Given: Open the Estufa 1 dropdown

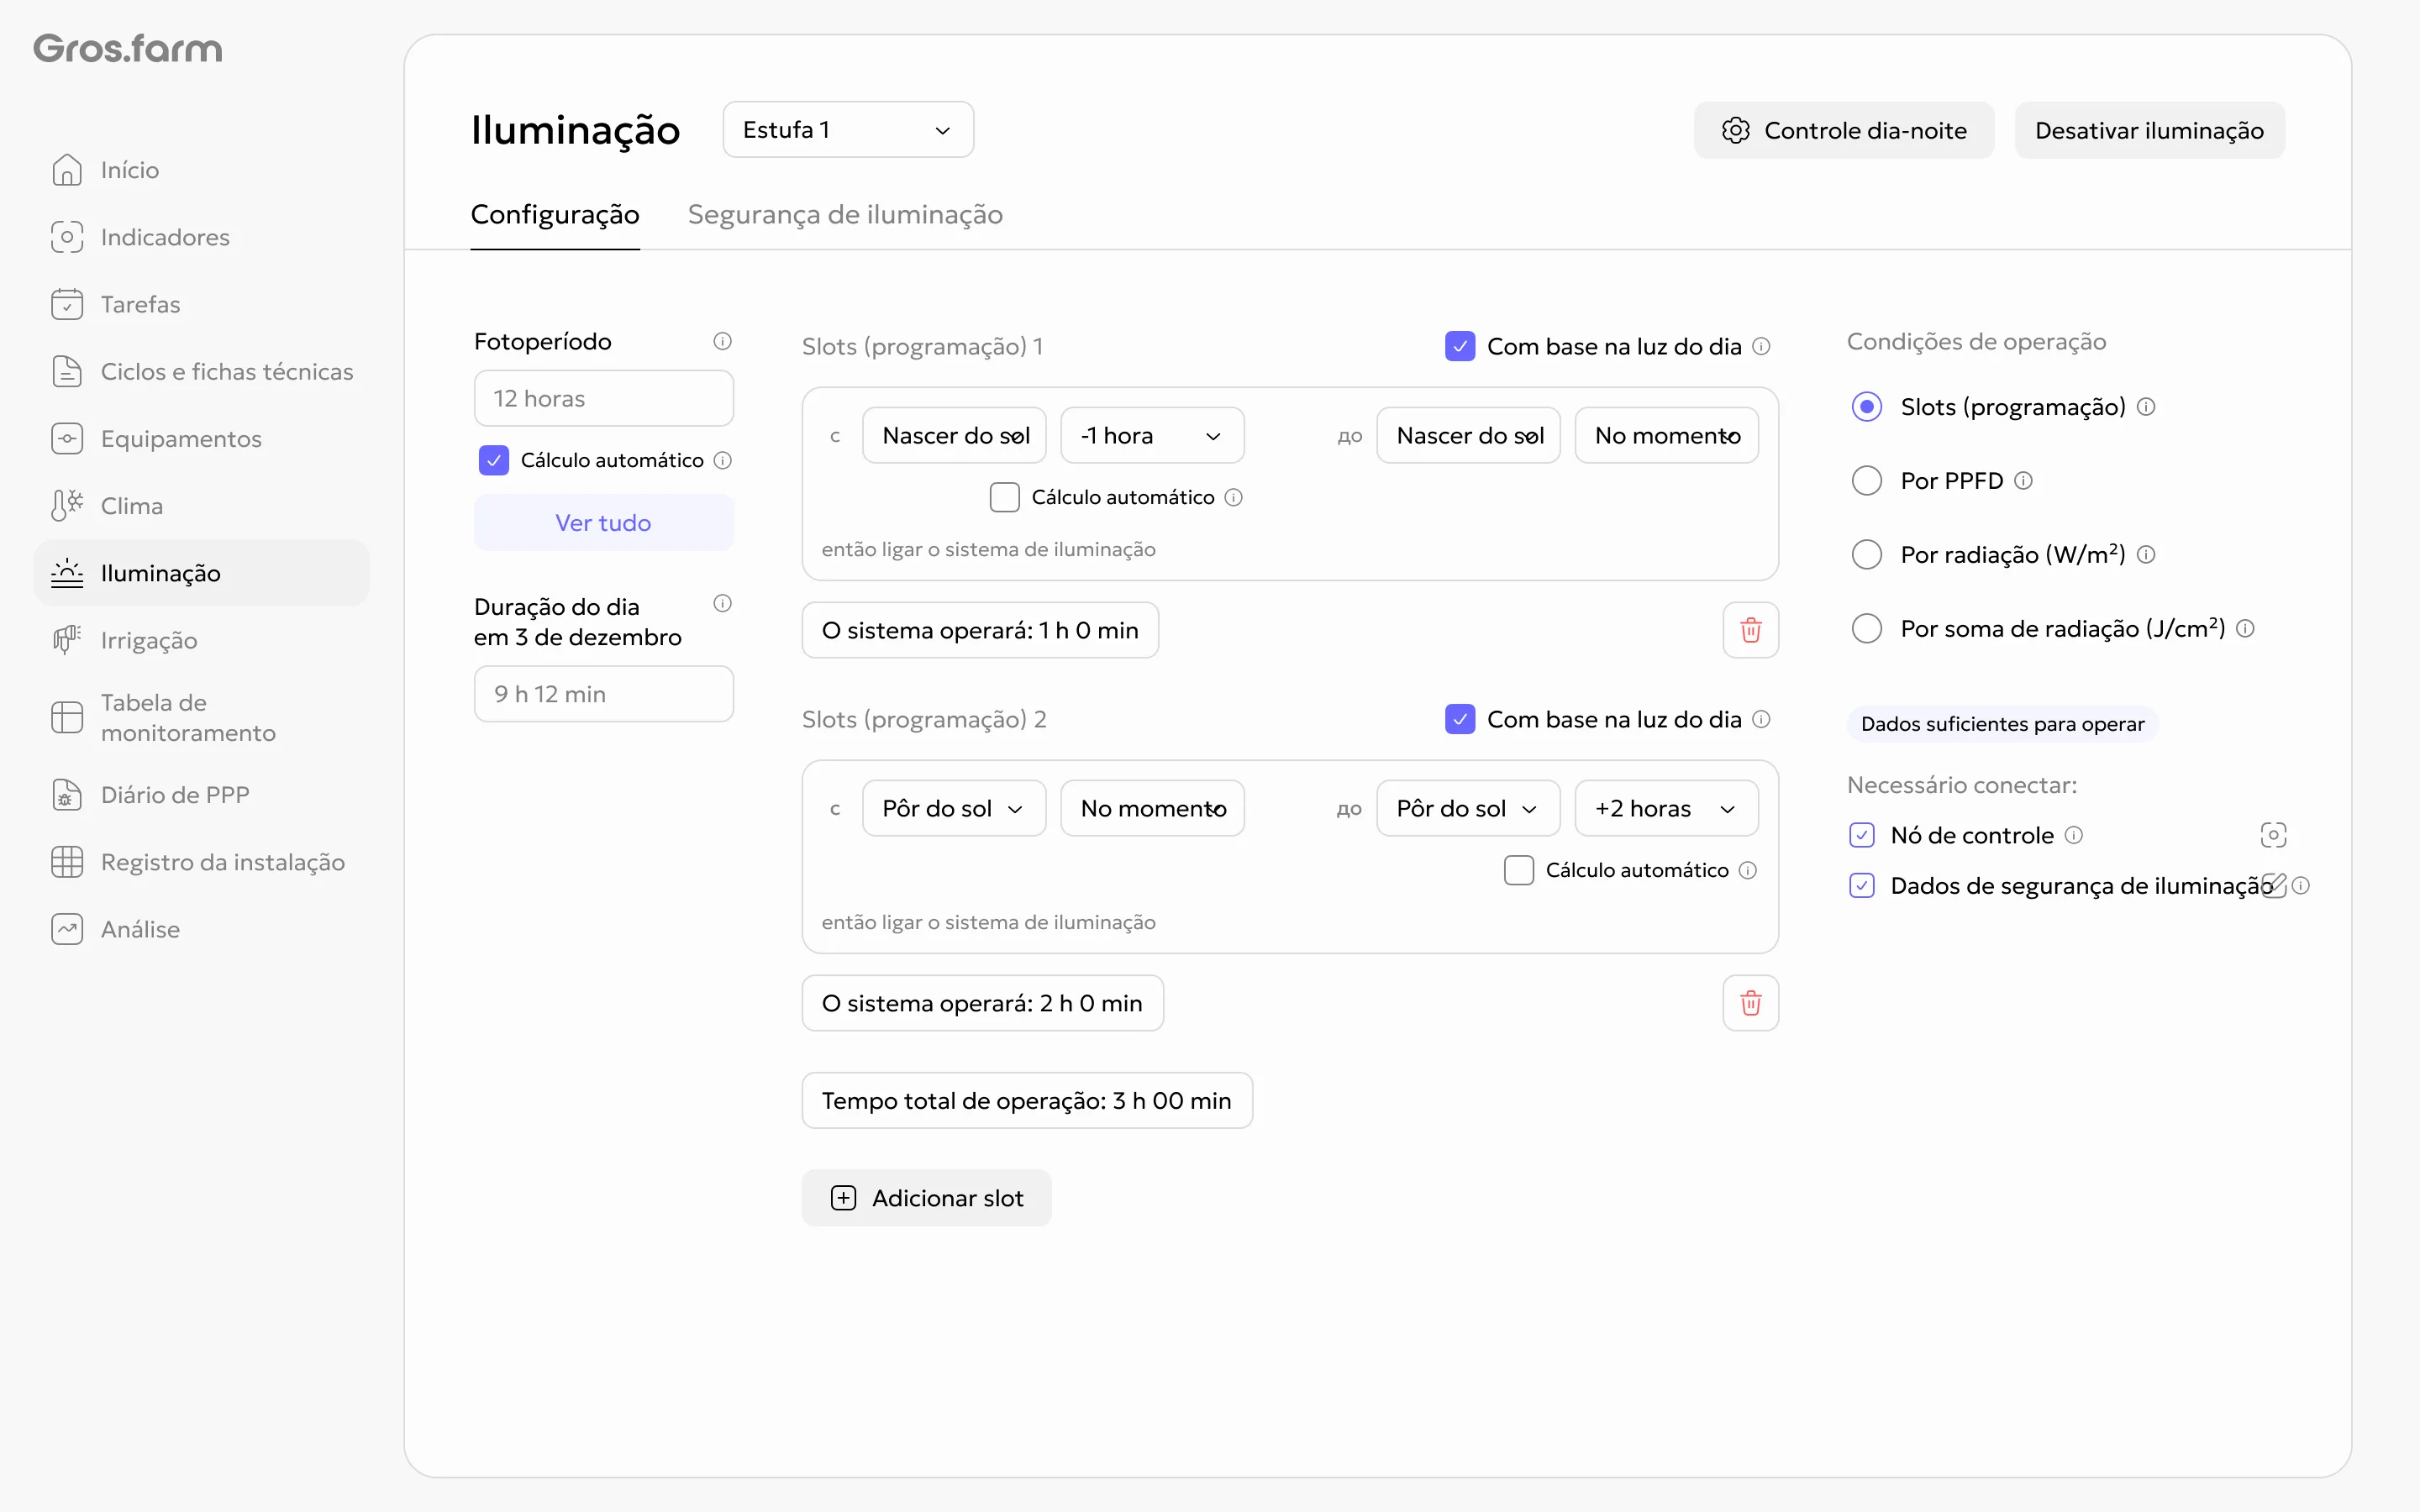Looking at the screenshot, I should coord(848,130).
